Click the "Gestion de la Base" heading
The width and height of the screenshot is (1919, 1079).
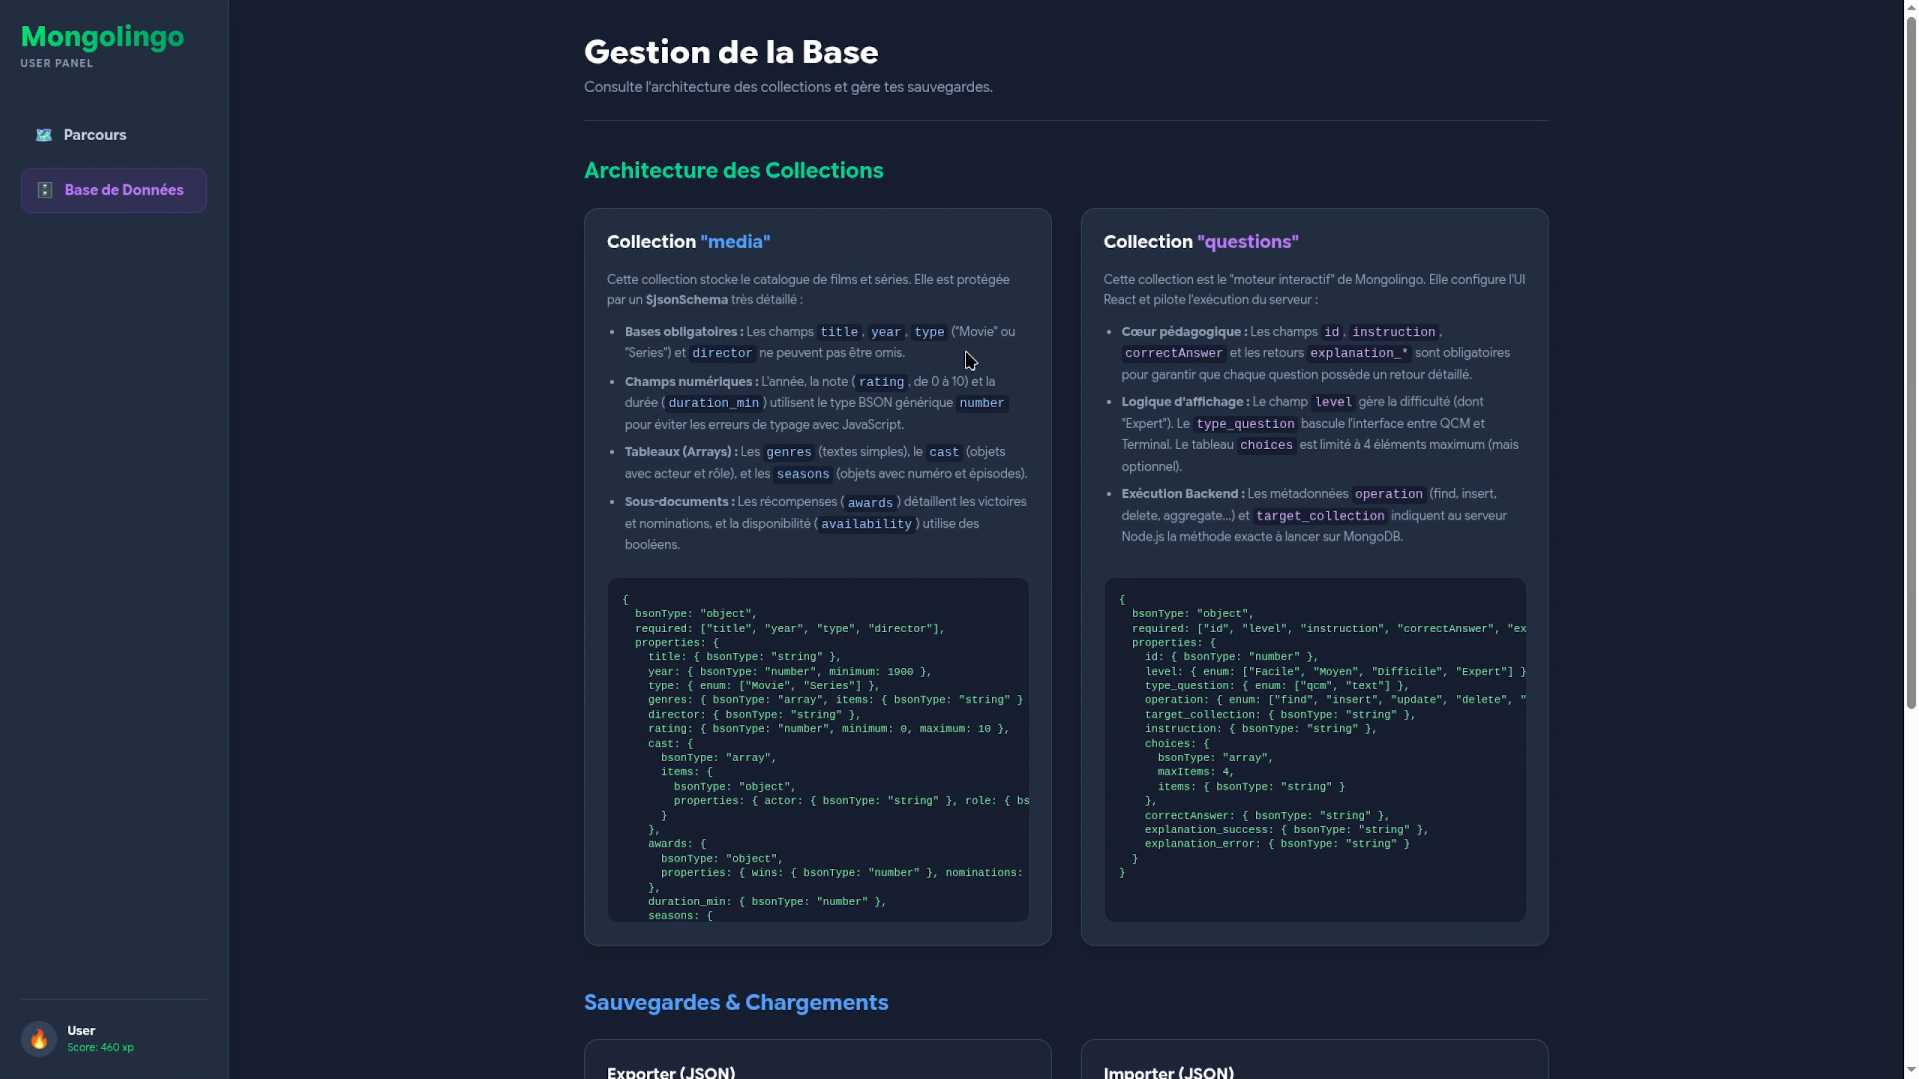click(730, 52)
